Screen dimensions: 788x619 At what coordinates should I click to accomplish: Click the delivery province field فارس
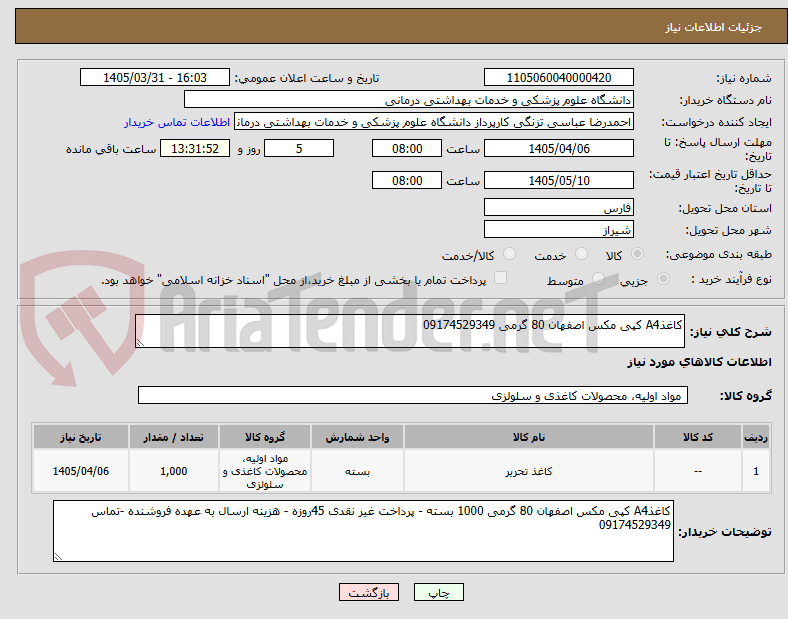coord(559,207)
